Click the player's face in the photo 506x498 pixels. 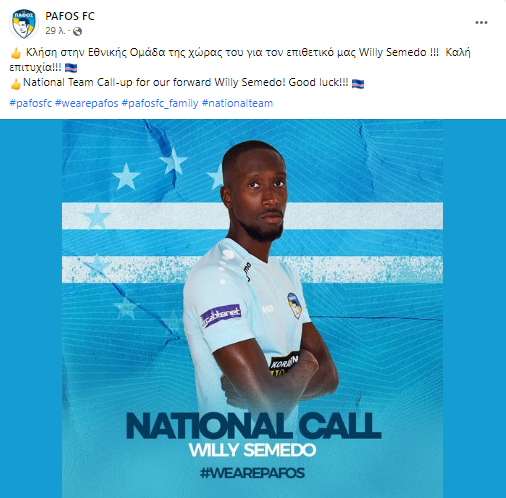pos(260,193)
